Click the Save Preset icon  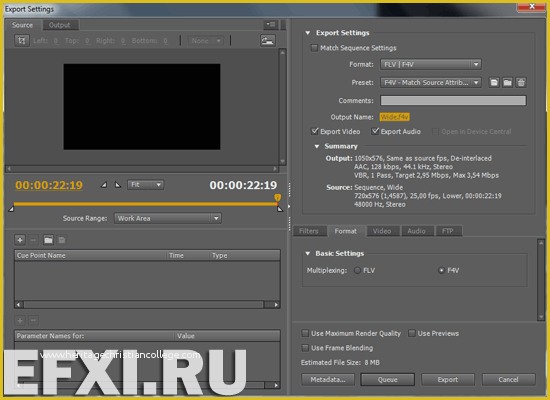494,82
